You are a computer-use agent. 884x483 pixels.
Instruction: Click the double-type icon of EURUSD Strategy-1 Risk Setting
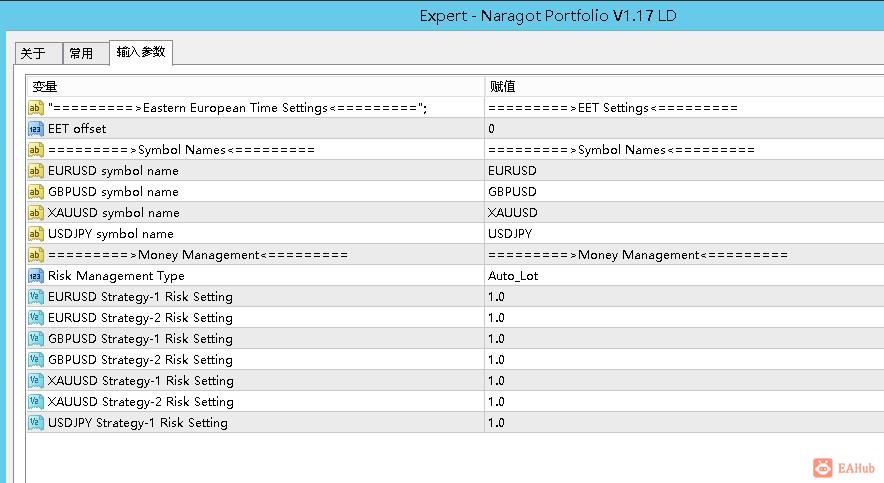click(x=36, y=297)
